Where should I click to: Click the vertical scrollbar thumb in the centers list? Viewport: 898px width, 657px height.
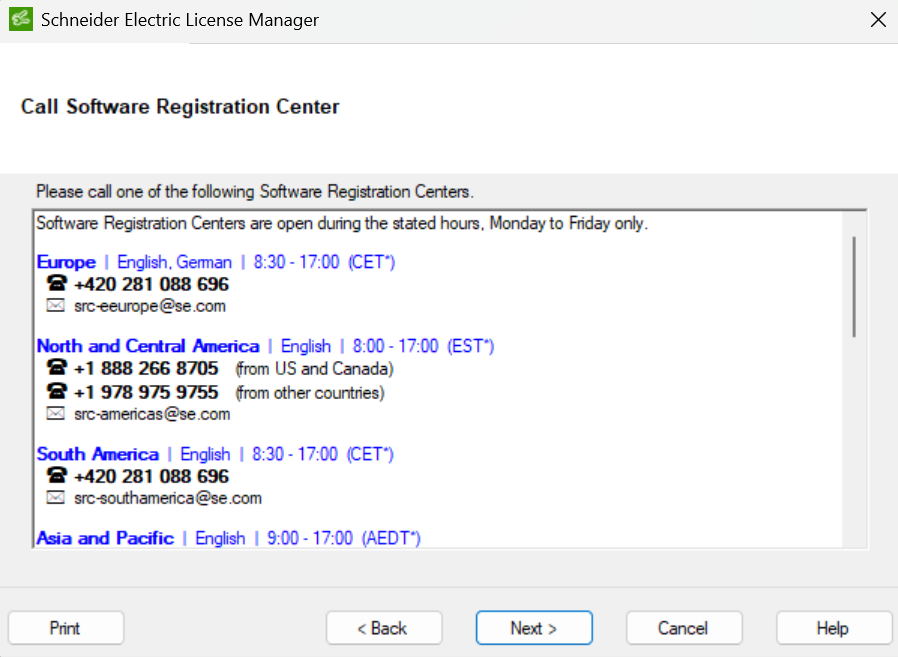point(854,286)
